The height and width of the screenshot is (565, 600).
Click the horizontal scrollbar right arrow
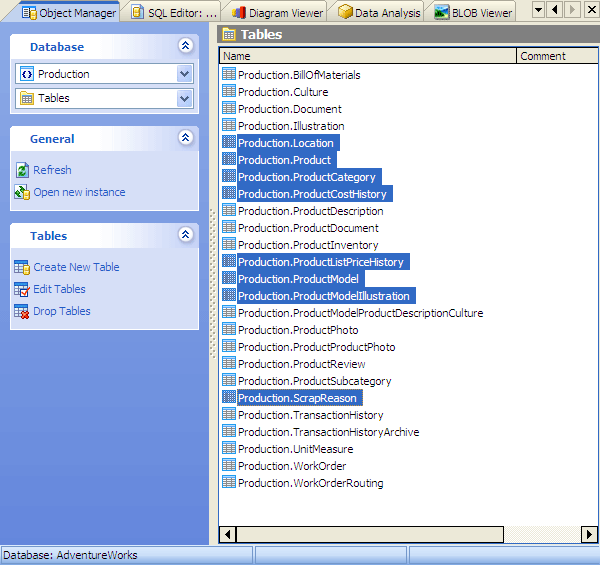[x=589, y=534]
